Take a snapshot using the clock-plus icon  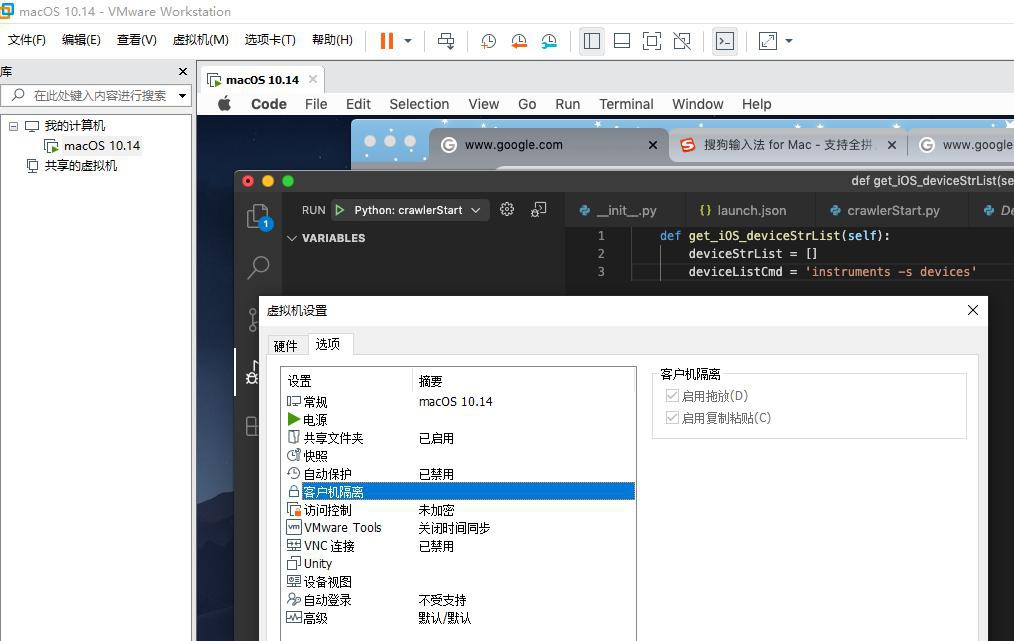tap(488, 41)
